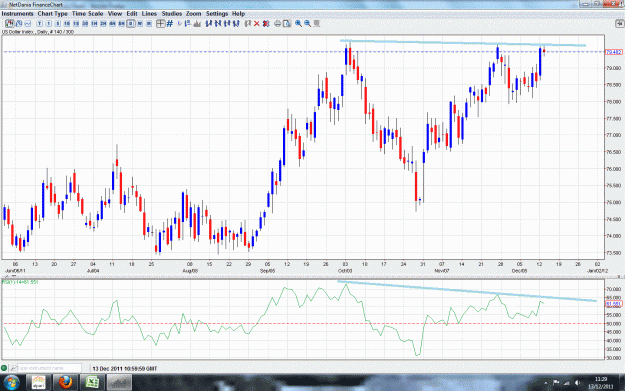Open the Instruments menu
The width and height of the screenshot is (625, 391).
click(x=18, y=14)
